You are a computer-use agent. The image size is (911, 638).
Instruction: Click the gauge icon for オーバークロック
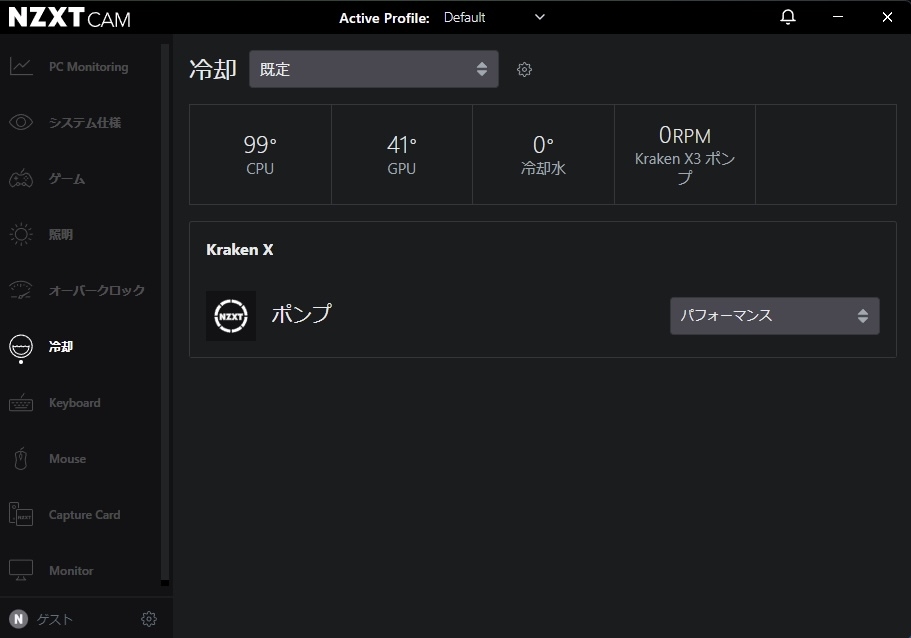coord(21,290)
